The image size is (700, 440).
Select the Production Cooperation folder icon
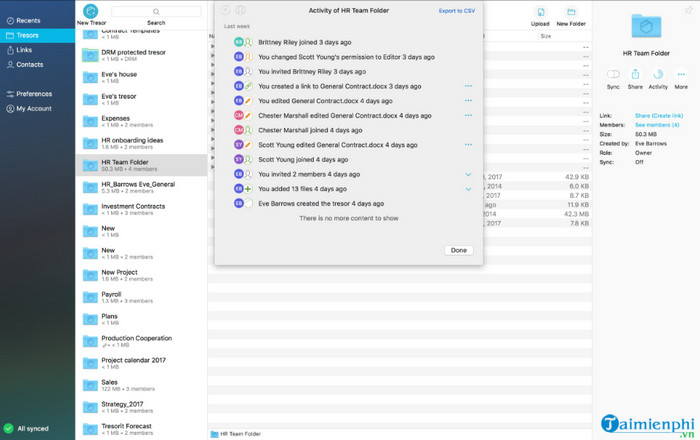pyautogui.click(x=90, y=341)
